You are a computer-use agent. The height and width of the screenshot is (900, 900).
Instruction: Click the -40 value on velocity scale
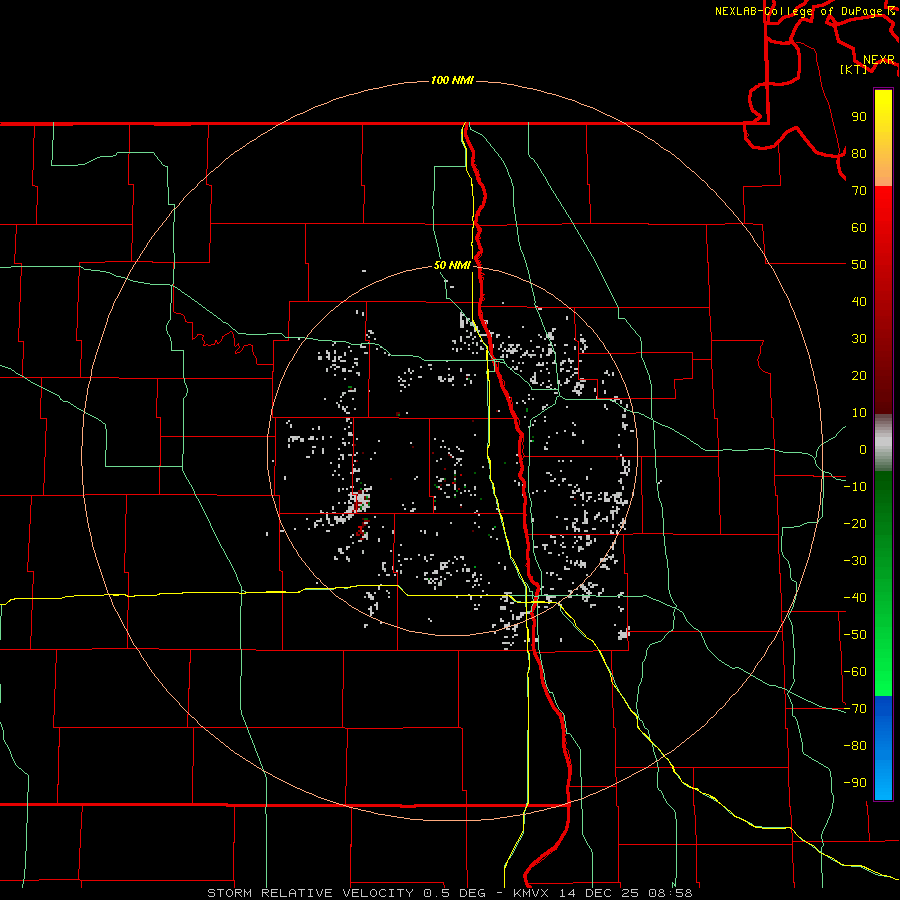[x=855, y=598]
